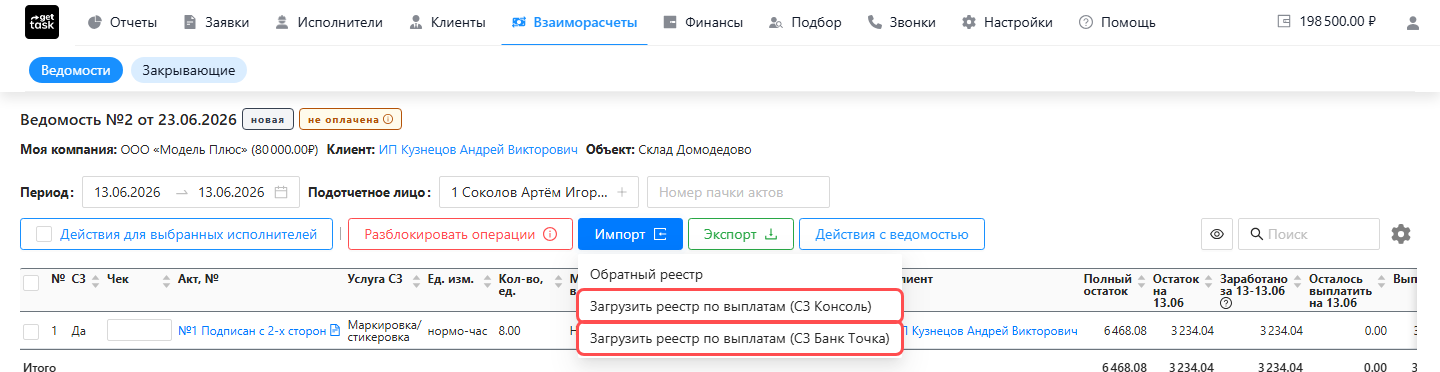Click the Да value in СЗ column
Screen dimensions: 1440x372
coord(79,331)
